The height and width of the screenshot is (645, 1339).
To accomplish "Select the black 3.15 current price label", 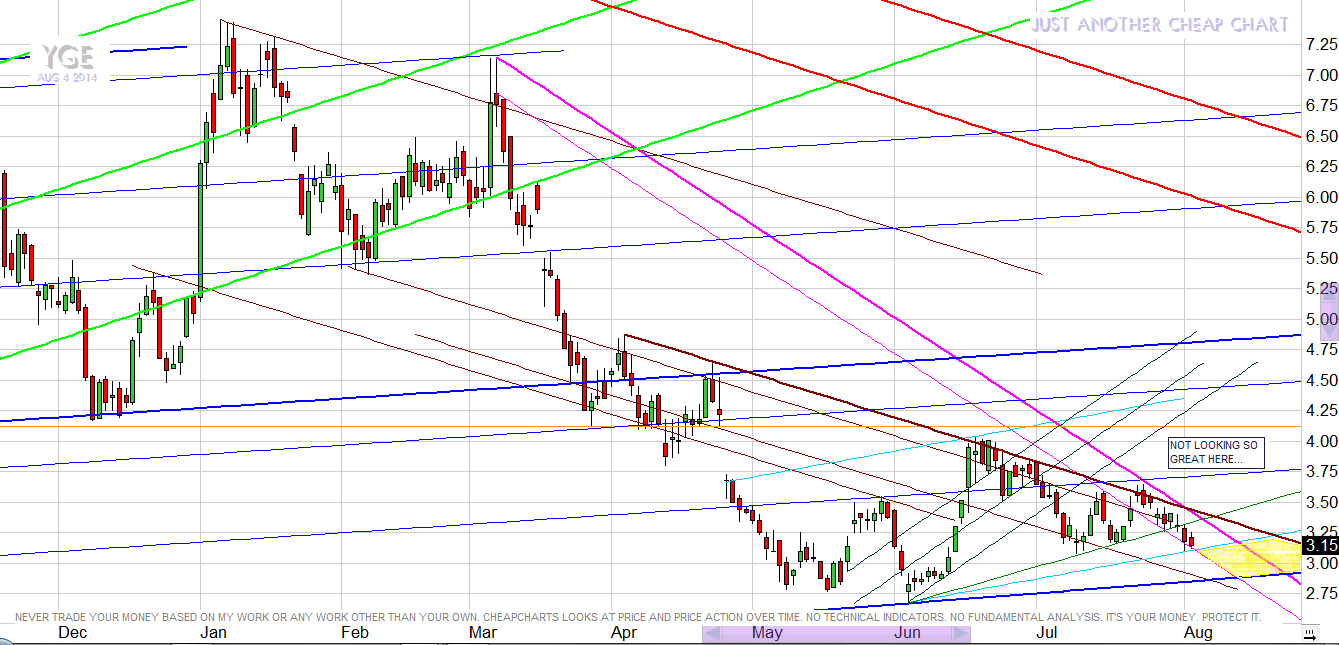I will 1321,546.
